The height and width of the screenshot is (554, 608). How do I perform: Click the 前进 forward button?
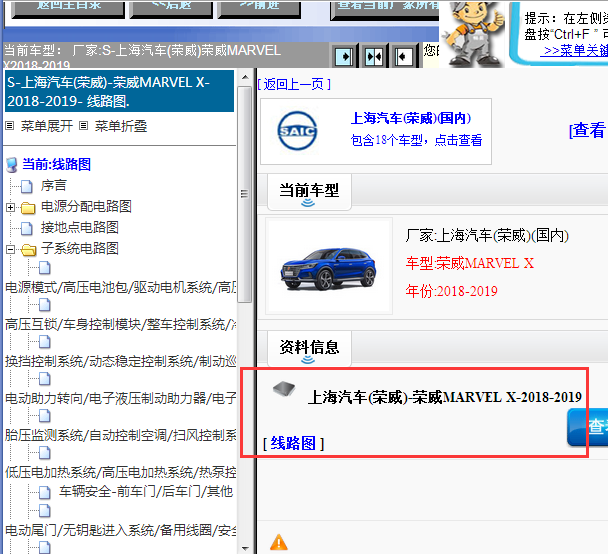[x=259, y=9]
